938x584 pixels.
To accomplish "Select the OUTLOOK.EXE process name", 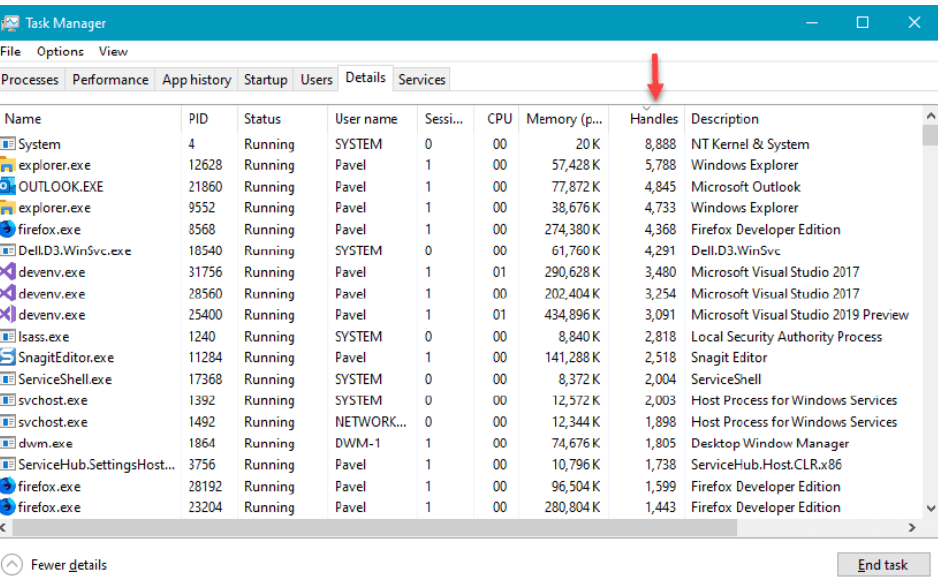I will [61, 187].
